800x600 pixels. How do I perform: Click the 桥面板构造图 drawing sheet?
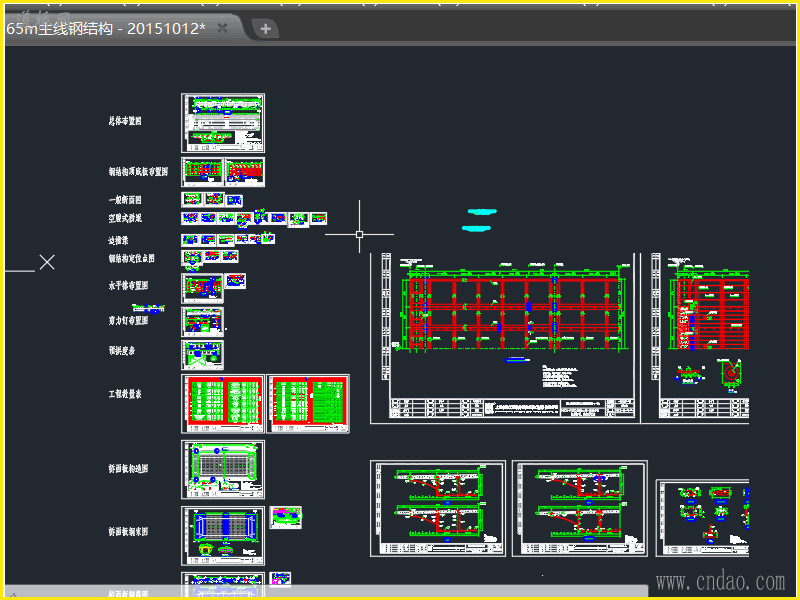[222, 469]
